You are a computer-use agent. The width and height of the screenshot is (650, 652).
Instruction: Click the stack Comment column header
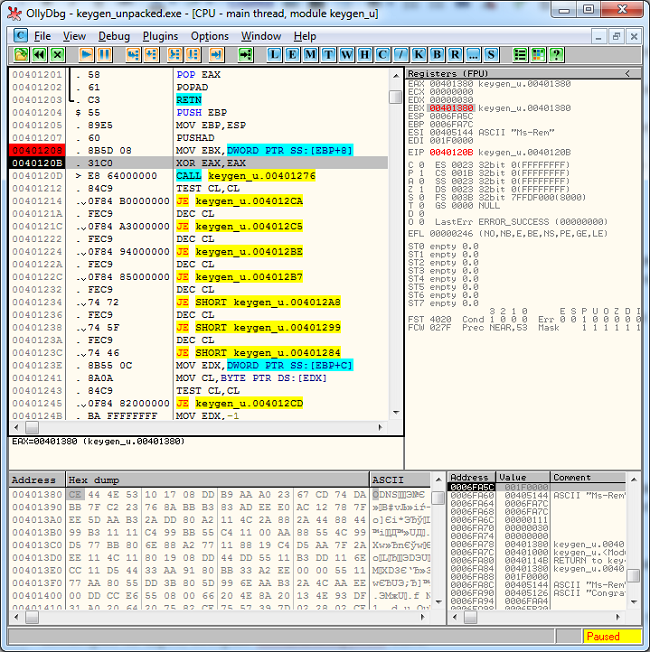click(x=588, y=477)
